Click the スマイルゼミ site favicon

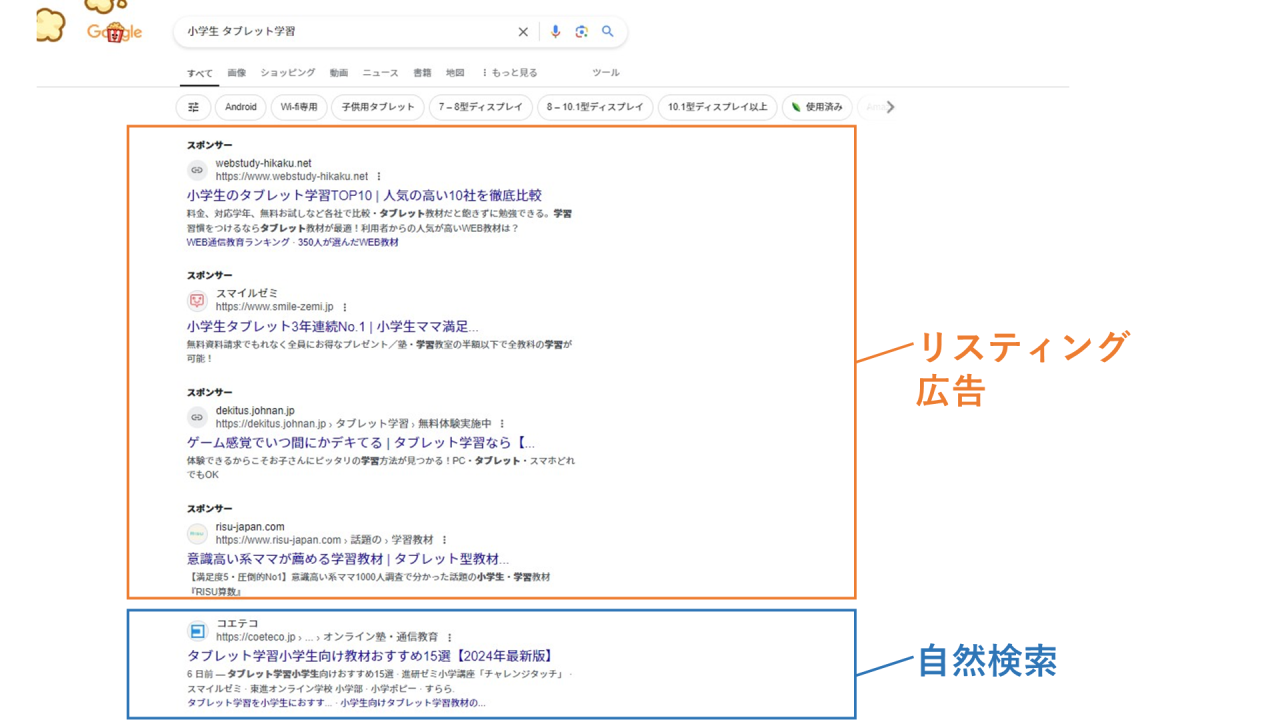point(197,300)
